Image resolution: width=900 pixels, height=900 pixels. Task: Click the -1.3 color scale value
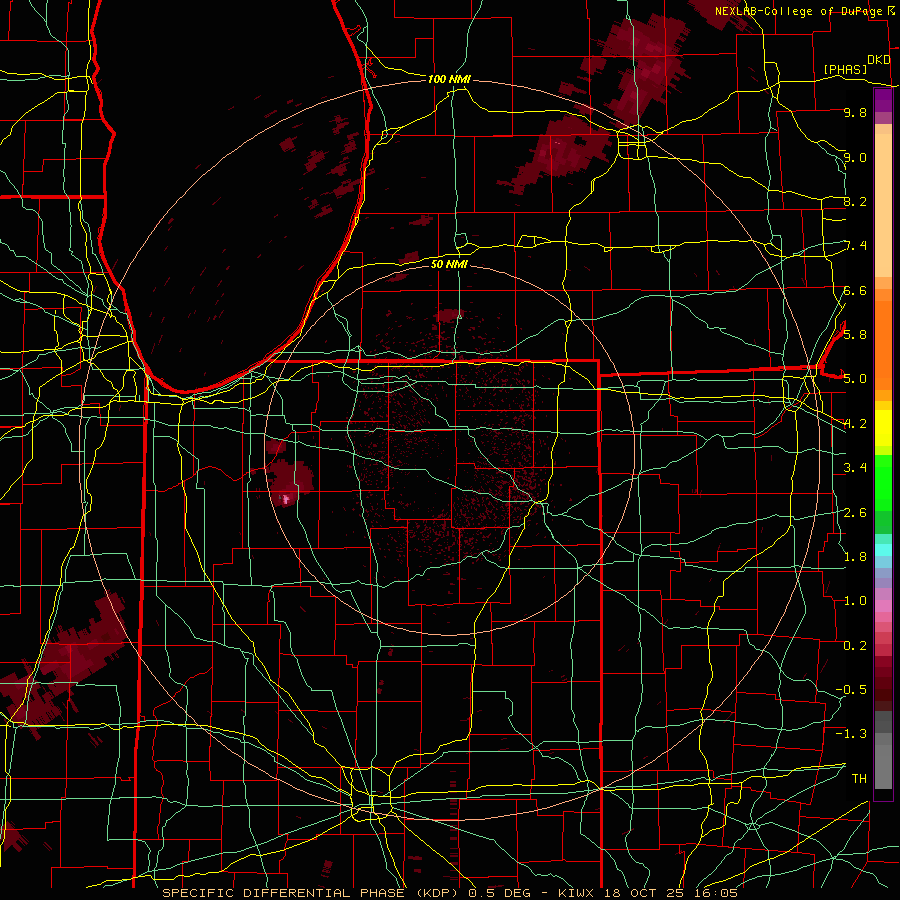(851, 734)
